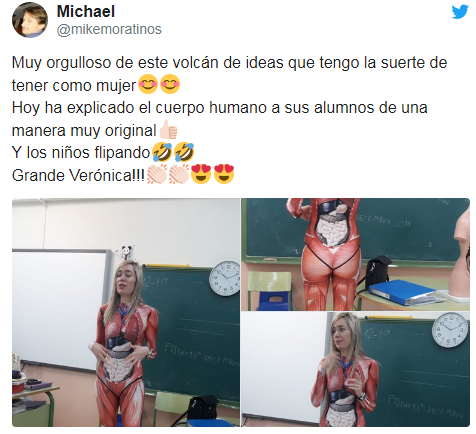Click the display name Michael
The image size is (476, 434).
[86, 11]
